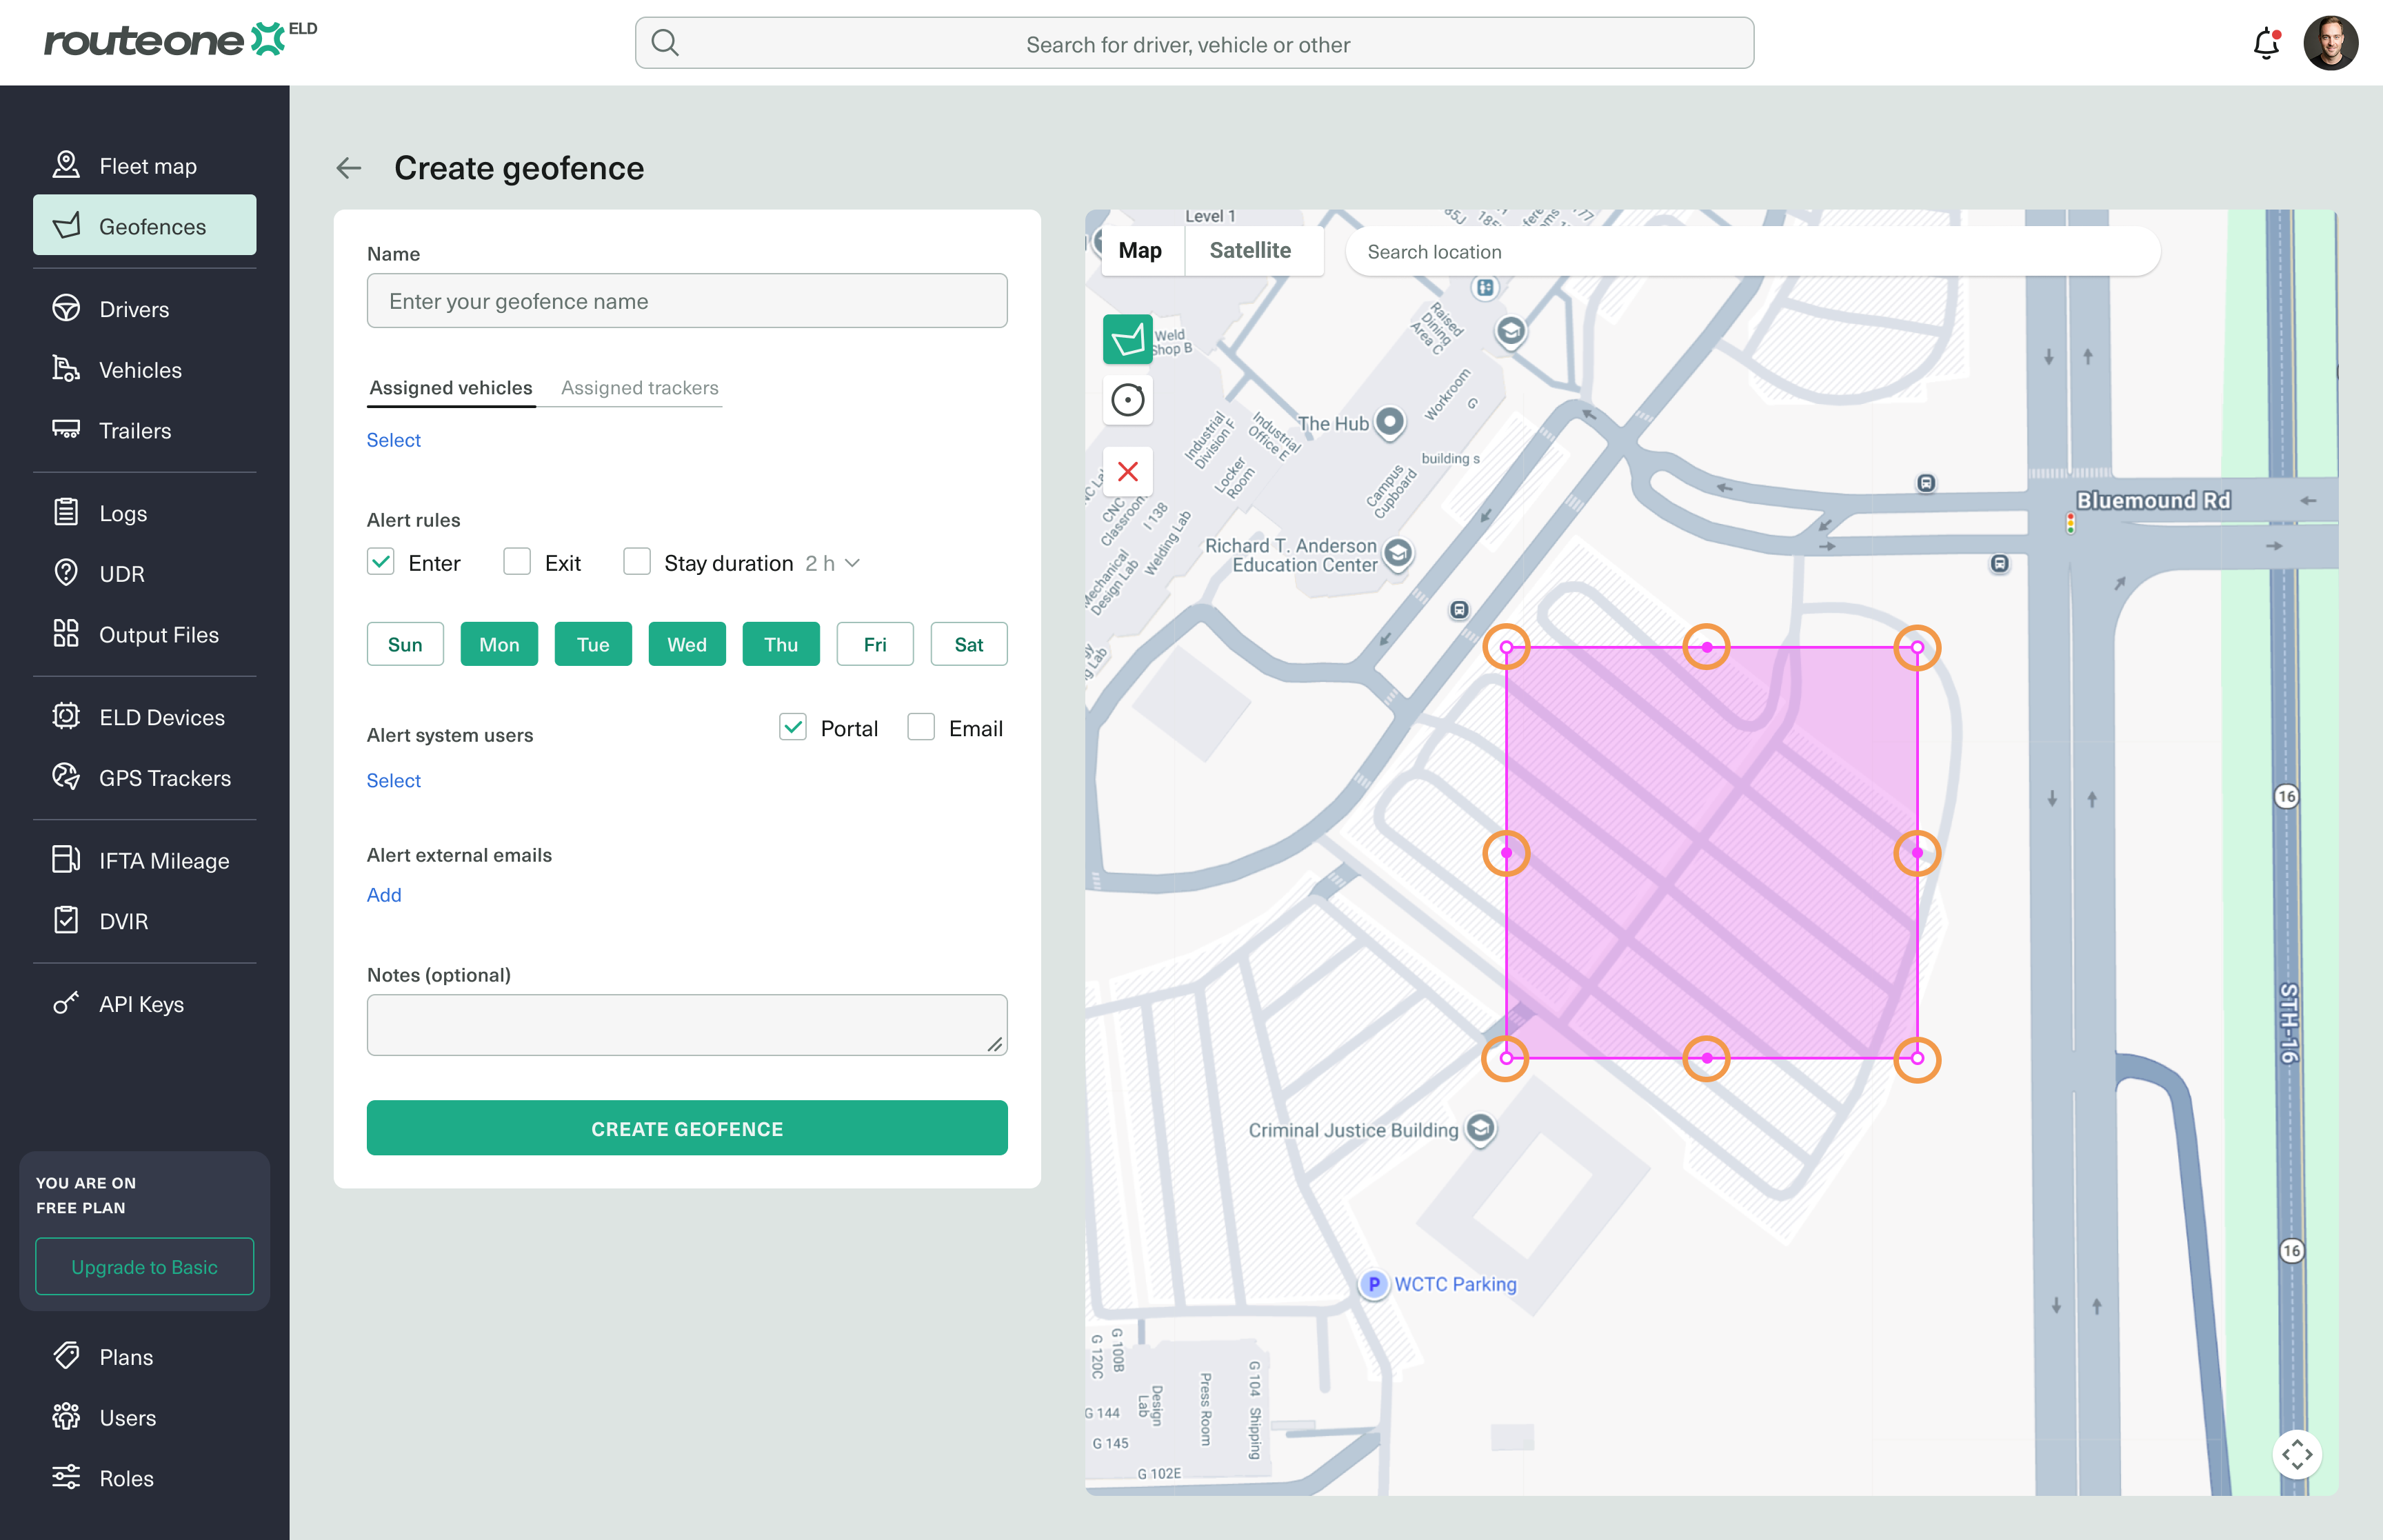Click The Hub map marker
The image size is (2383, 1540).
(1390, 422)
